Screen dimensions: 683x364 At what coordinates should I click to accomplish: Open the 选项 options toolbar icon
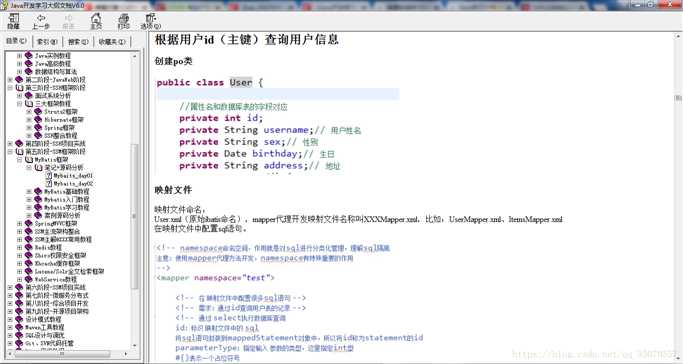click(151, 21)
